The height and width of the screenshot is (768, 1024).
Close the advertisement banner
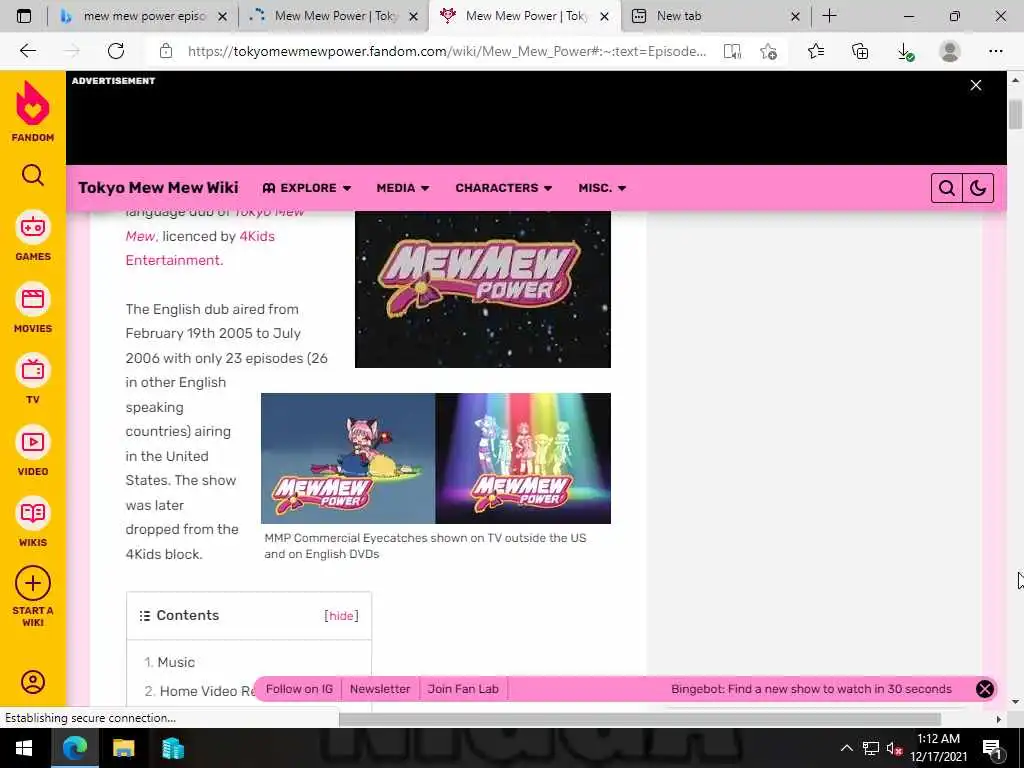tap(976, 86)
